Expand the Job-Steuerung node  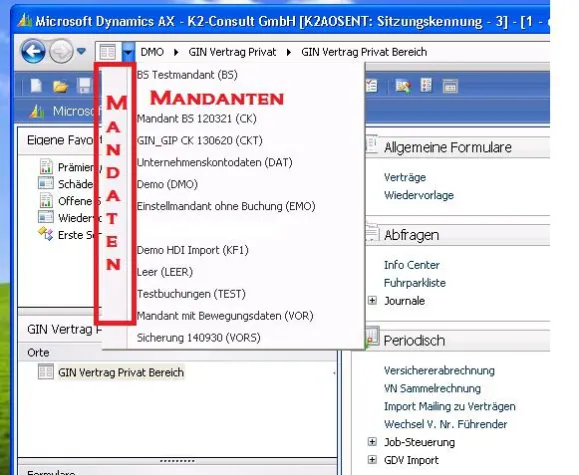[x=372, y=442]
